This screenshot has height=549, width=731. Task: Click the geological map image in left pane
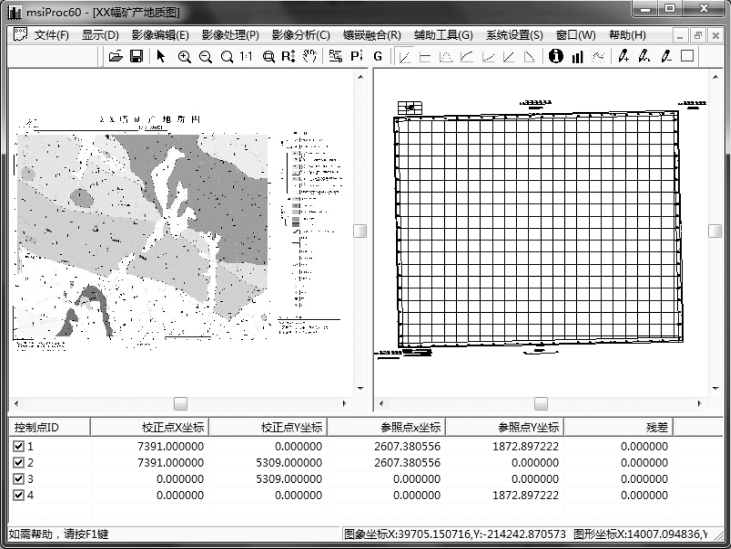click(x=143, y=237)
